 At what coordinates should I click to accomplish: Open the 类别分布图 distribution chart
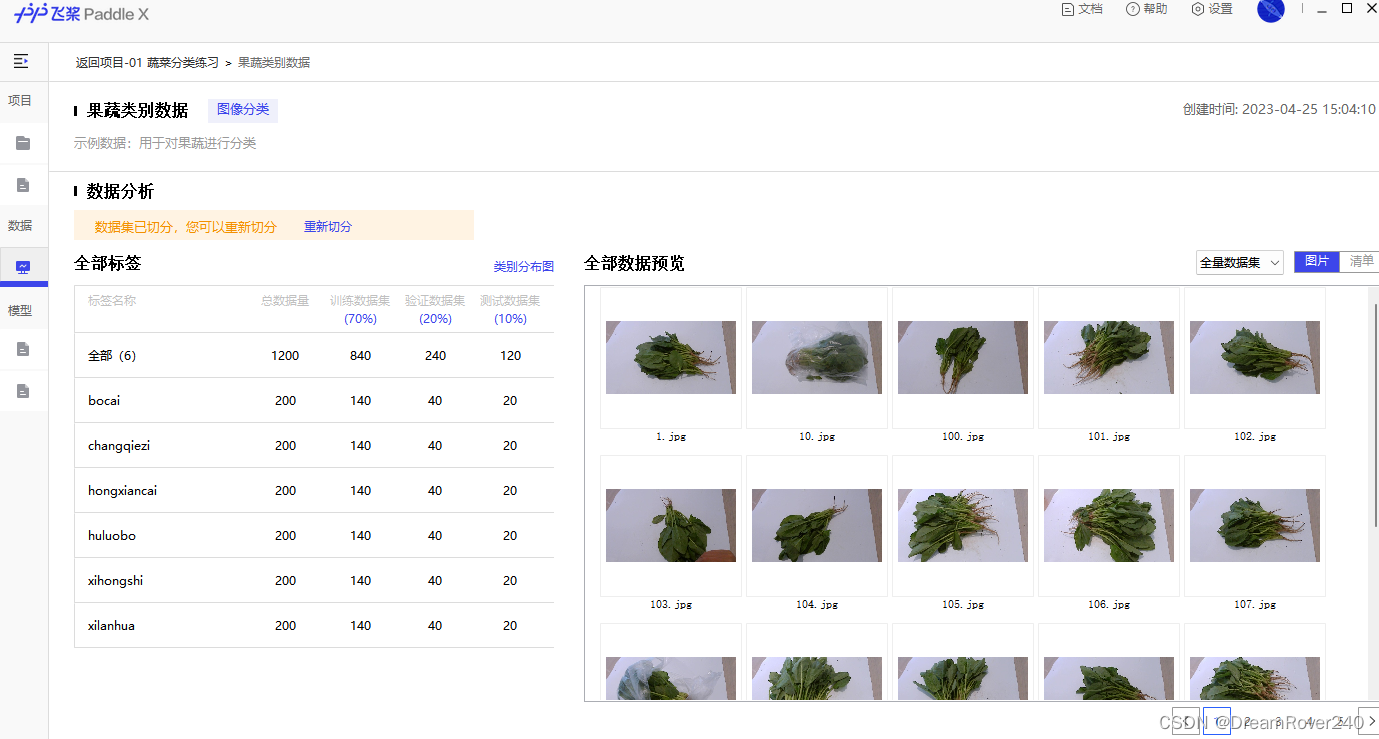pos(522,266)
